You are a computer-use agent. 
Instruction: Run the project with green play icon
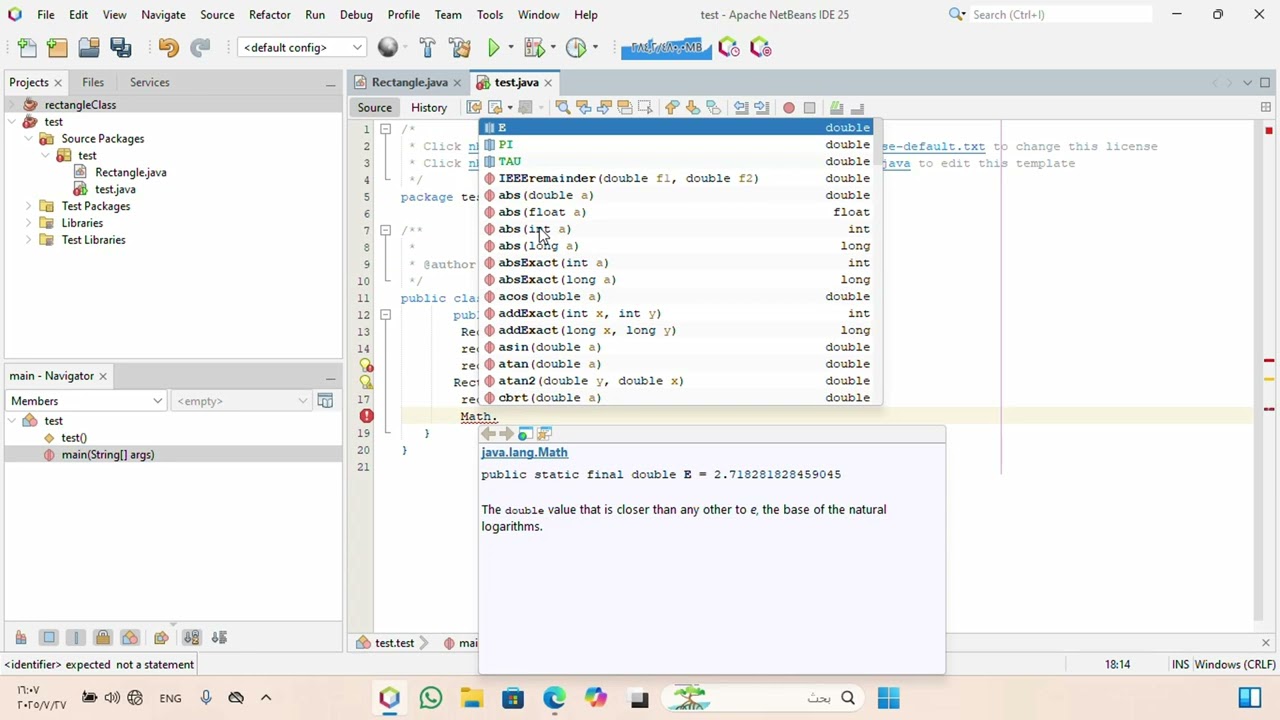(x=493, y=48)
